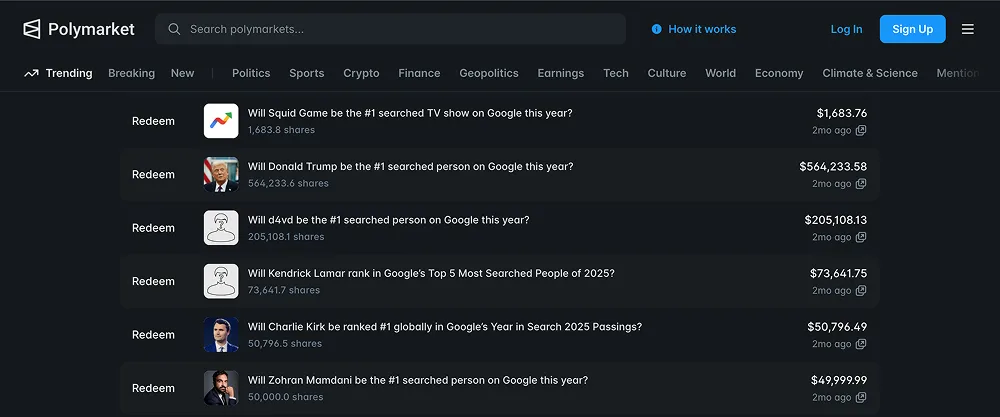Click copy icon beside Squid Game timestamp

click(861, 130)
